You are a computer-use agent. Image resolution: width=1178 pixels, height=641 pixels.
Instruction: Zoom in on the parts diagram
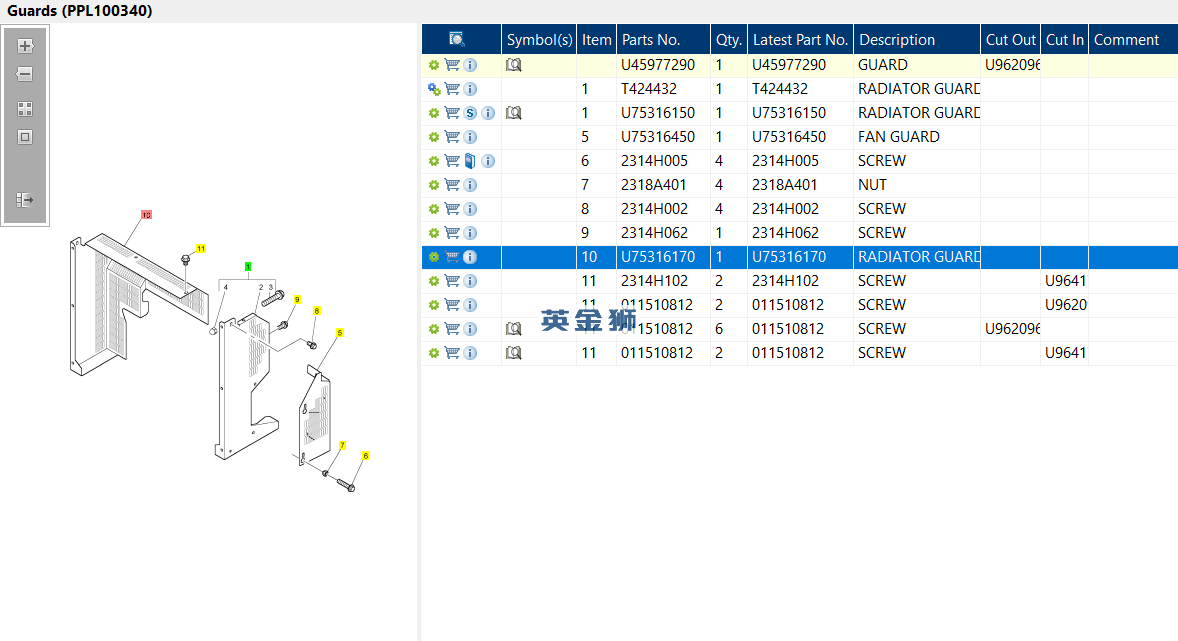(25, 46)
